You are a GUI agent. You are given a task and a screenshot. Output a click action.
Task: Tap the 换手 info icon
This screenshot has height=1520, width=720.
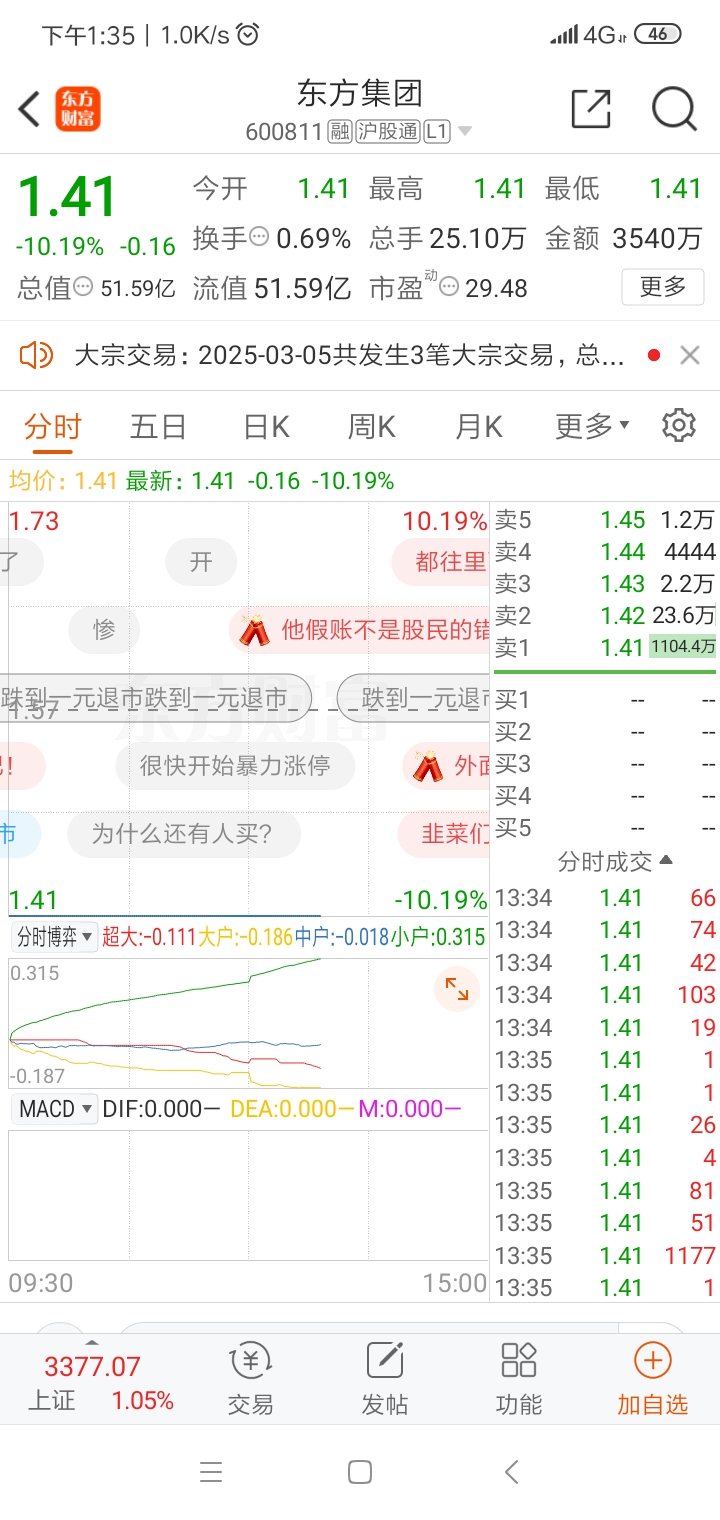259,238
